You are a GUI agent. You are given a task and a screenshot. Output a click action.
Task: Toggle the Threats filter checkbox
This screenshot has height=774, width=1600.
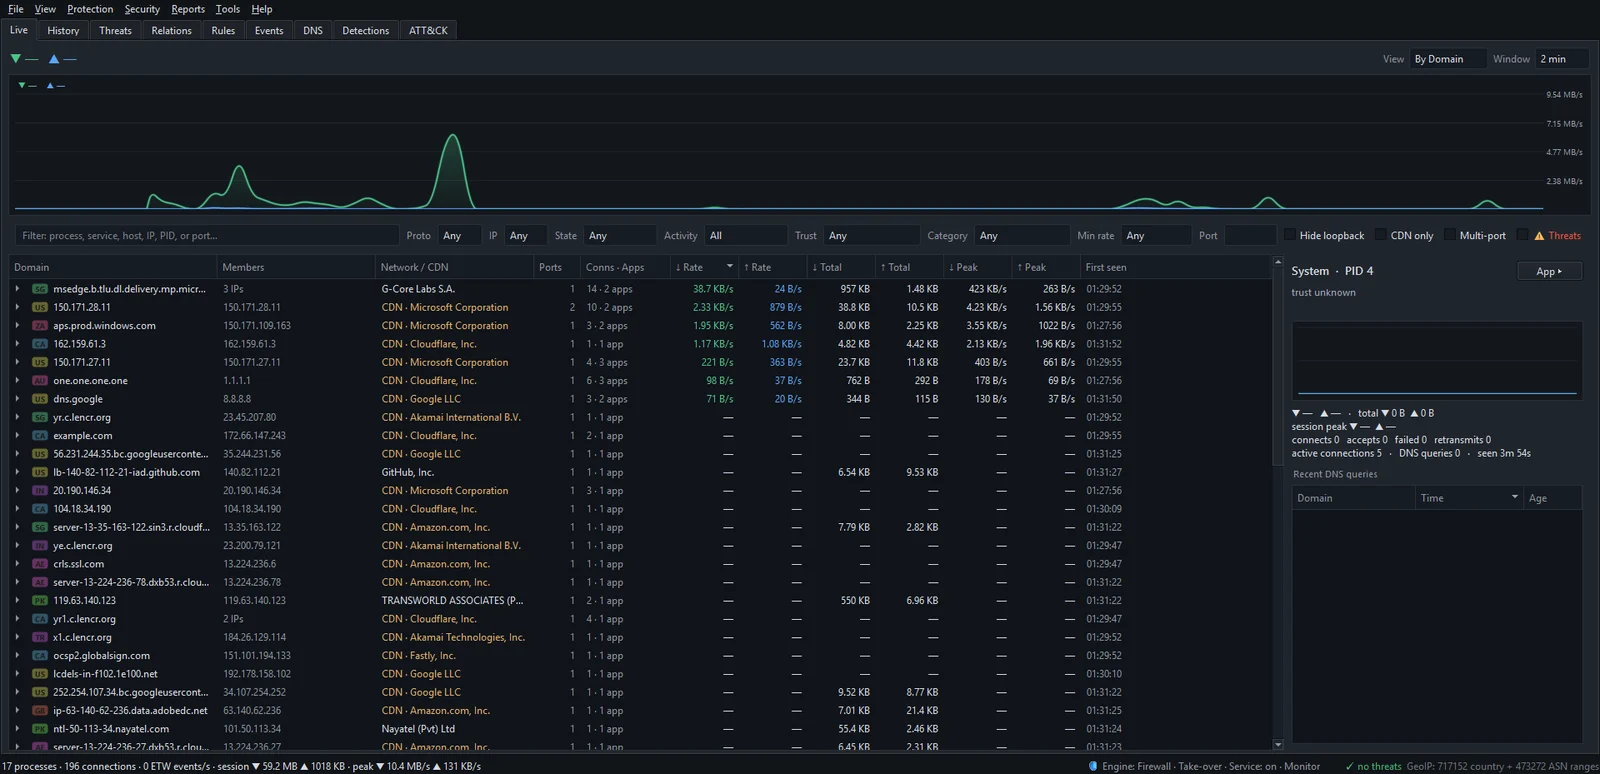coord(1523,235)
